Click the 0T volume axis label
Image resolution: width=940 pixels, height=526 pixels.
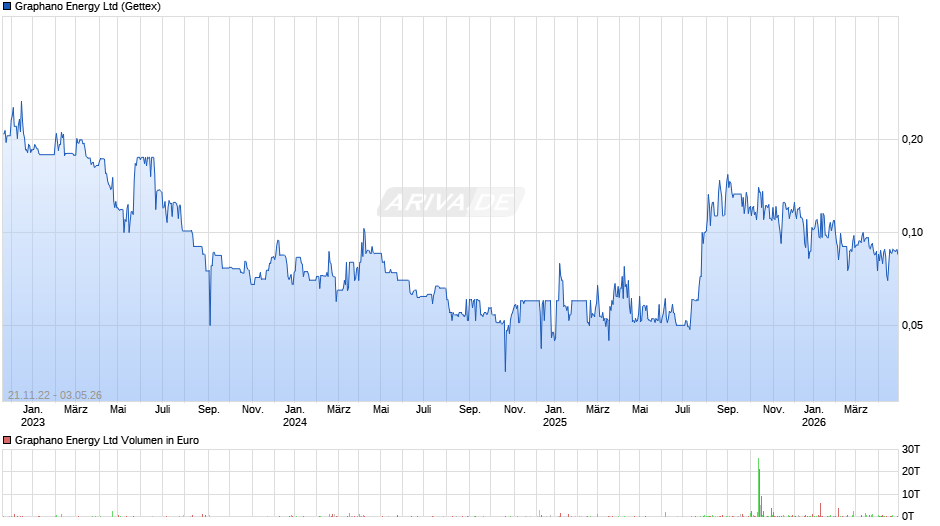point(908,516)
